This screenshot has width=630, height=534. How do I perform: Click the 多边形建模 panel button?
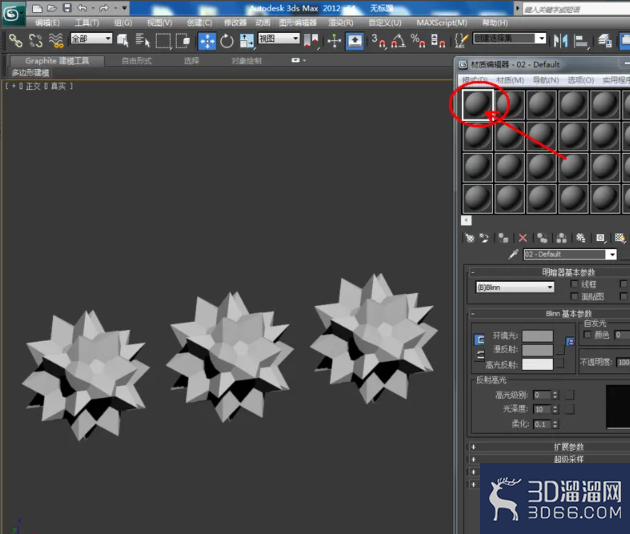click(x=30, y=73)
